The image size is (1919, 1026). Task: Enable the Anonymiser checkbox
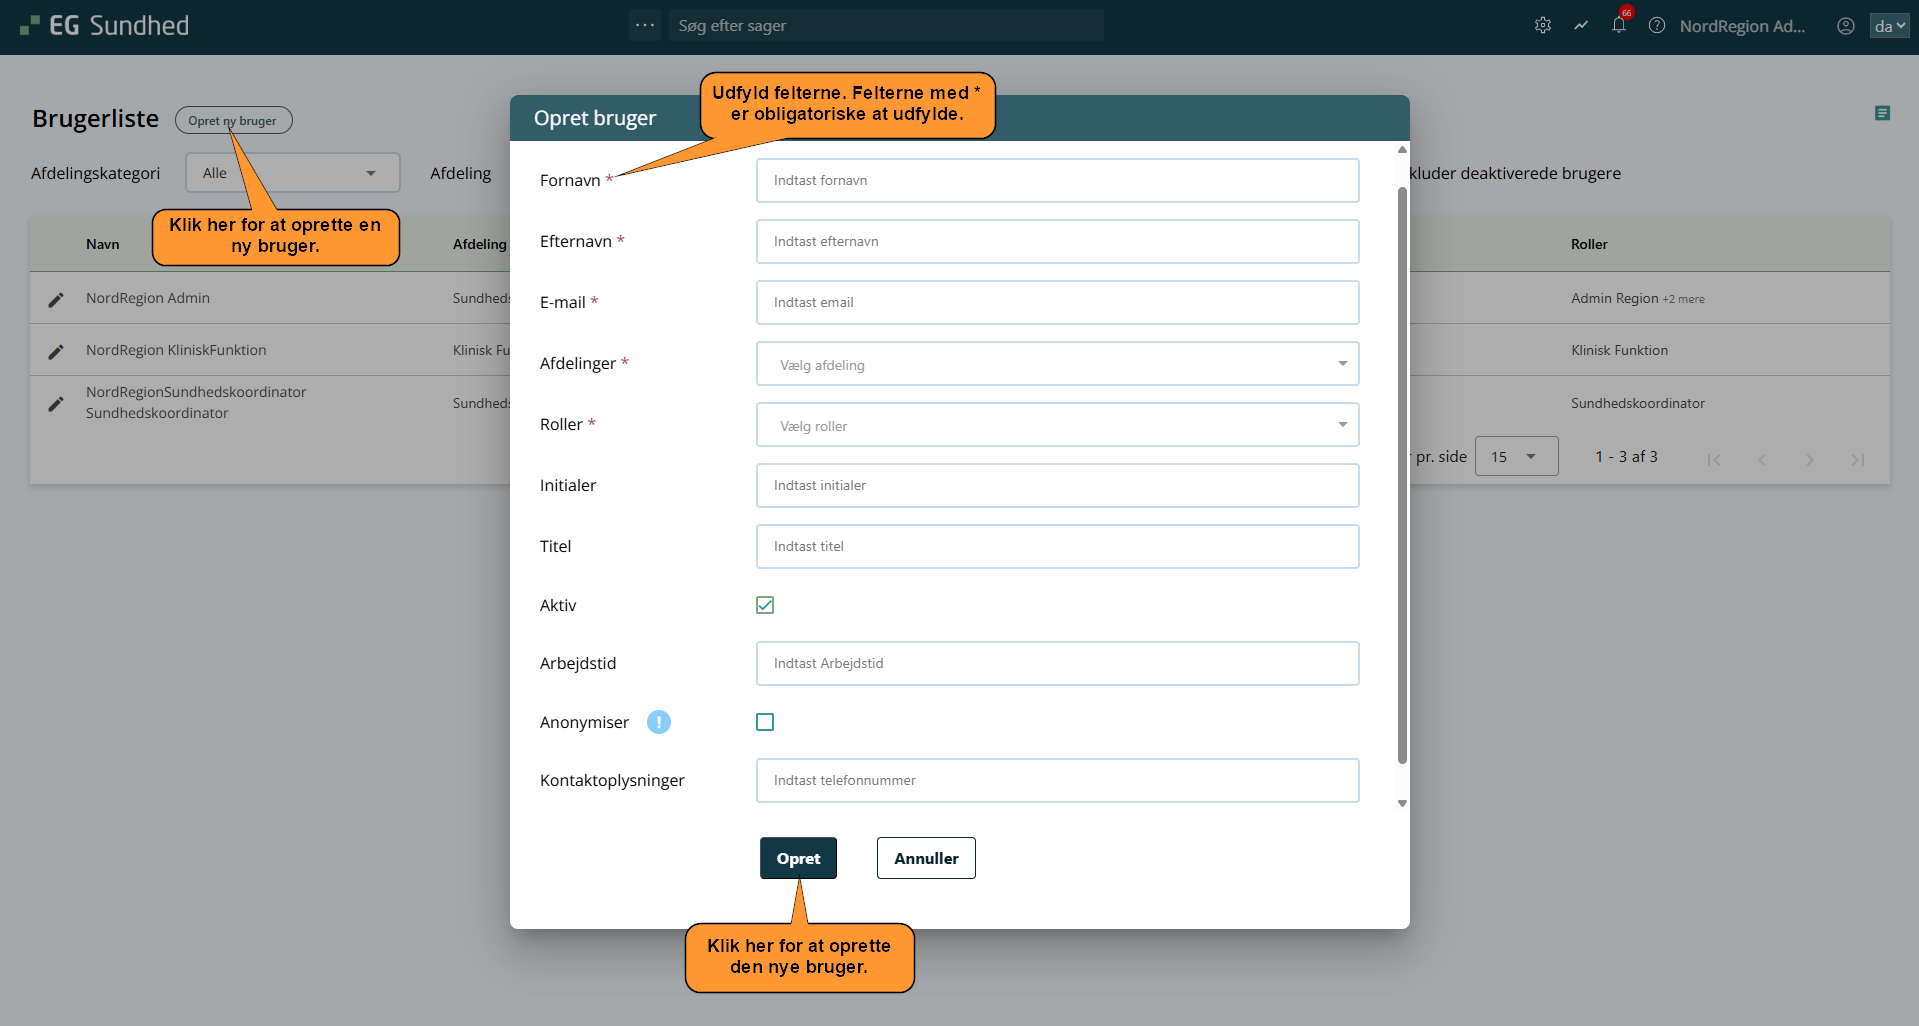(x=765, y=722)
